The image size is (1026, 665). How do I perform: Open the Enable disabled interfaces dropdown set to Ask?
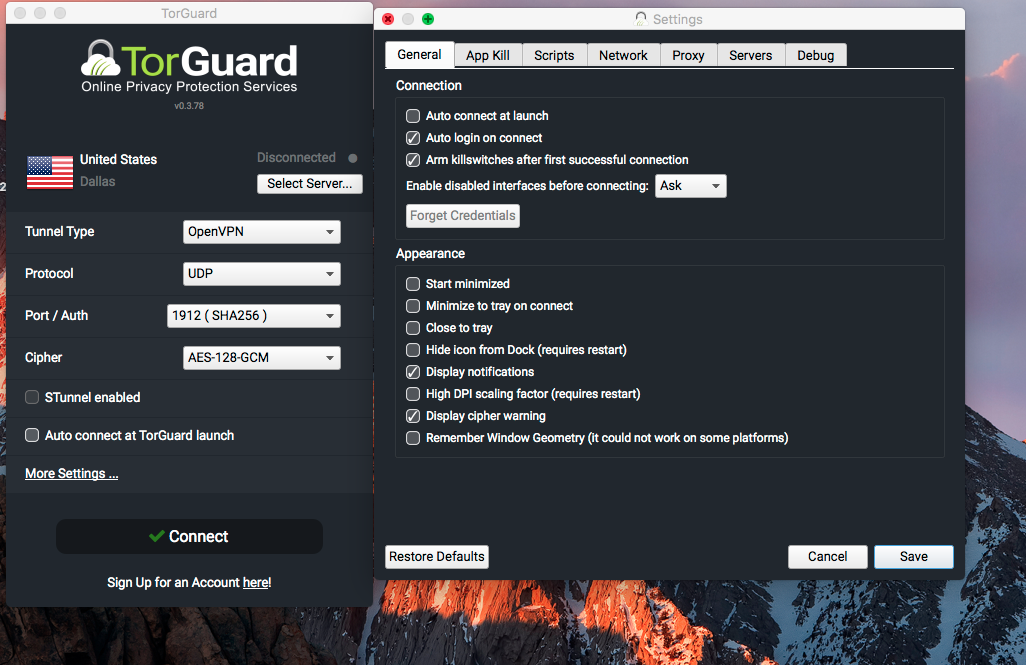[x=690, y=186]
